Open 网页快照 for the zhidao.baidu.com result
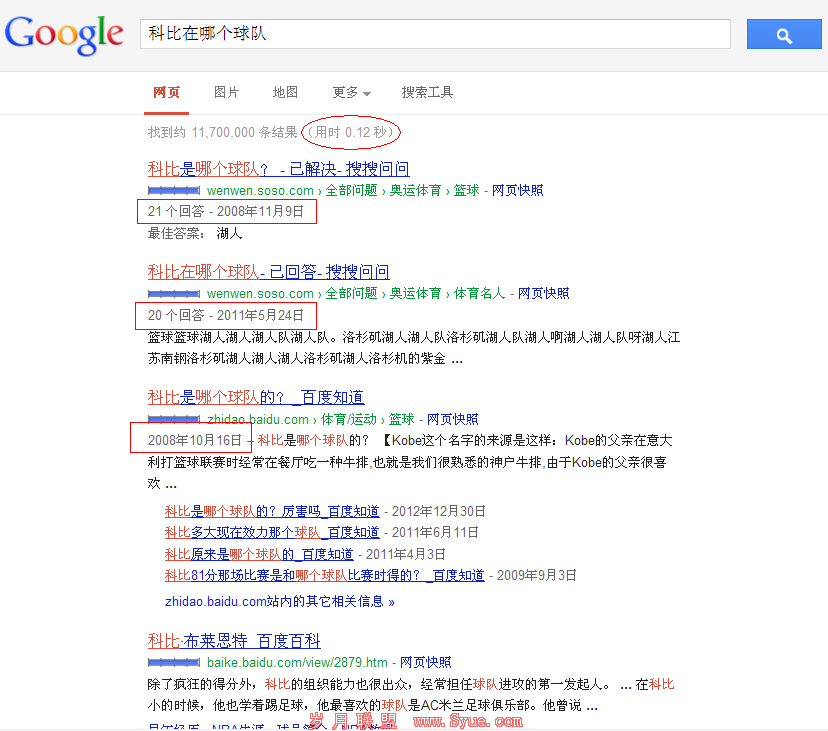Screen dimensions: 828x731 click(x=453, y=419)
